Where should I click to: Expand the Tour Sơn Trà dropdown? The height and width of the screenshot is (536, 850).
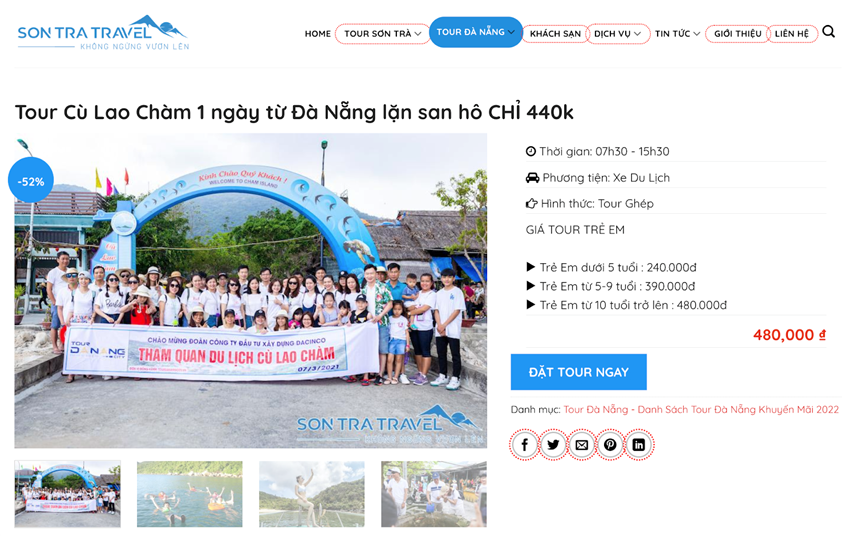pos(382,34)
